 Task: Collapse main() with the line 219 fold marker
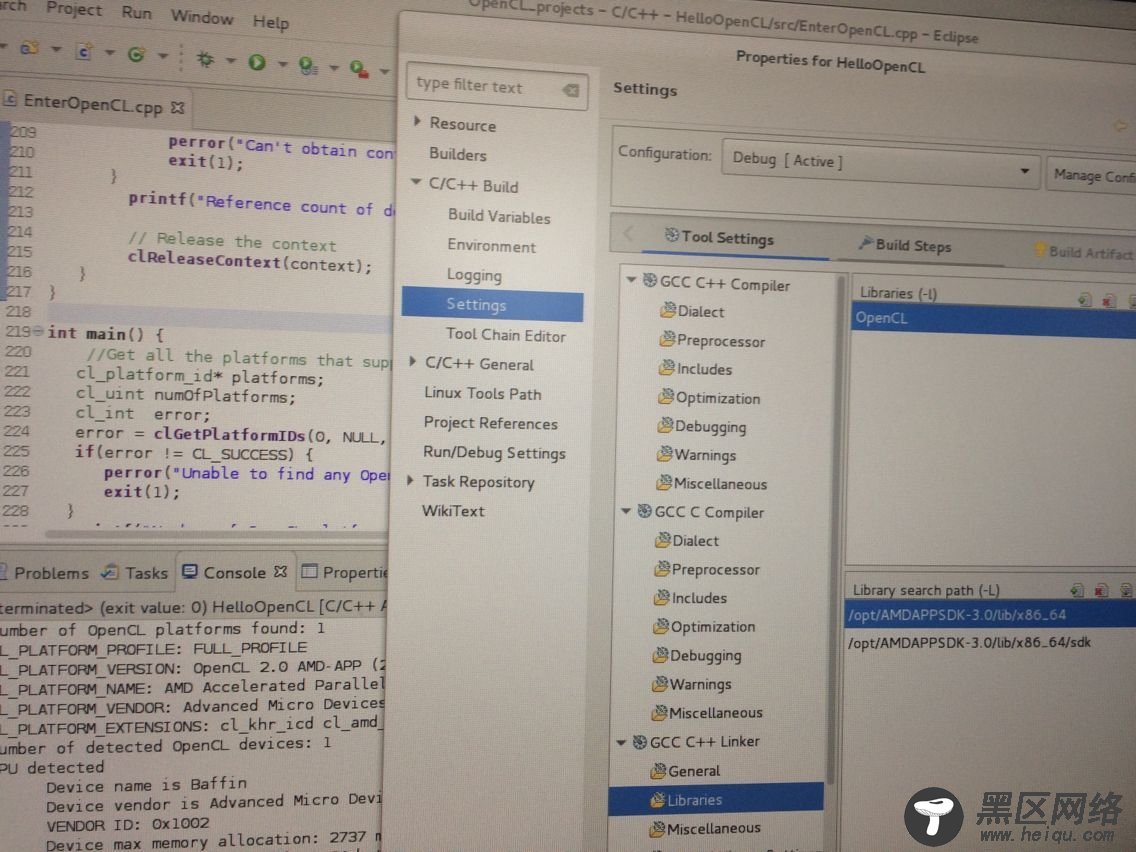click(37, 330)
